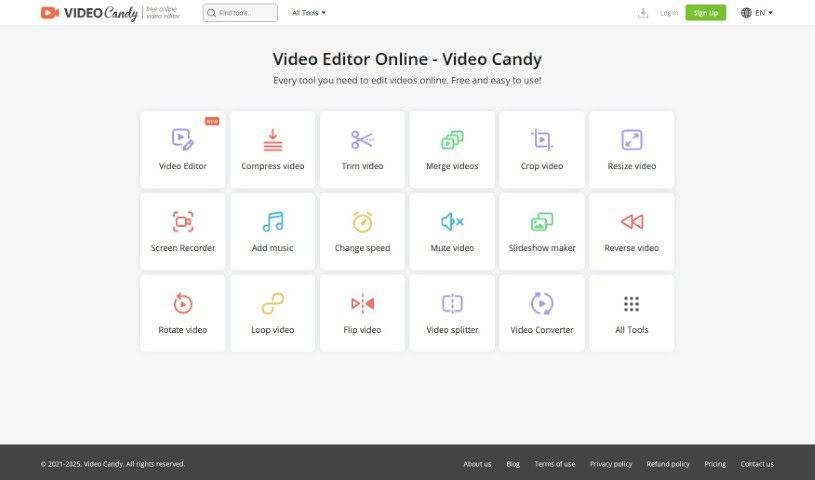Viewport: 815px width, 480px height.
Task: Click the globe language icon
Action: tap(746, 13)
